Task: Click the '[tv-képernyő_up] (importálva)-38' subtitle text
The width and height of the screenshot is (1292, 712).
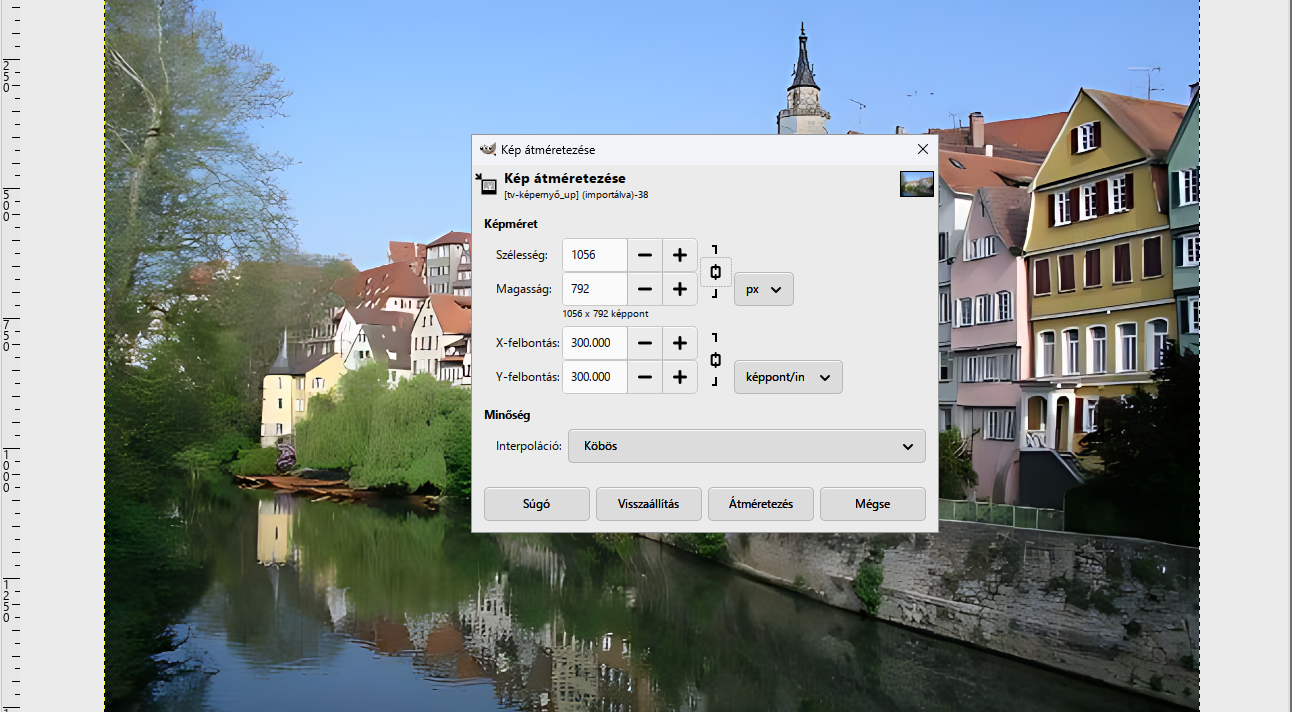Action: tap(576, 195)
